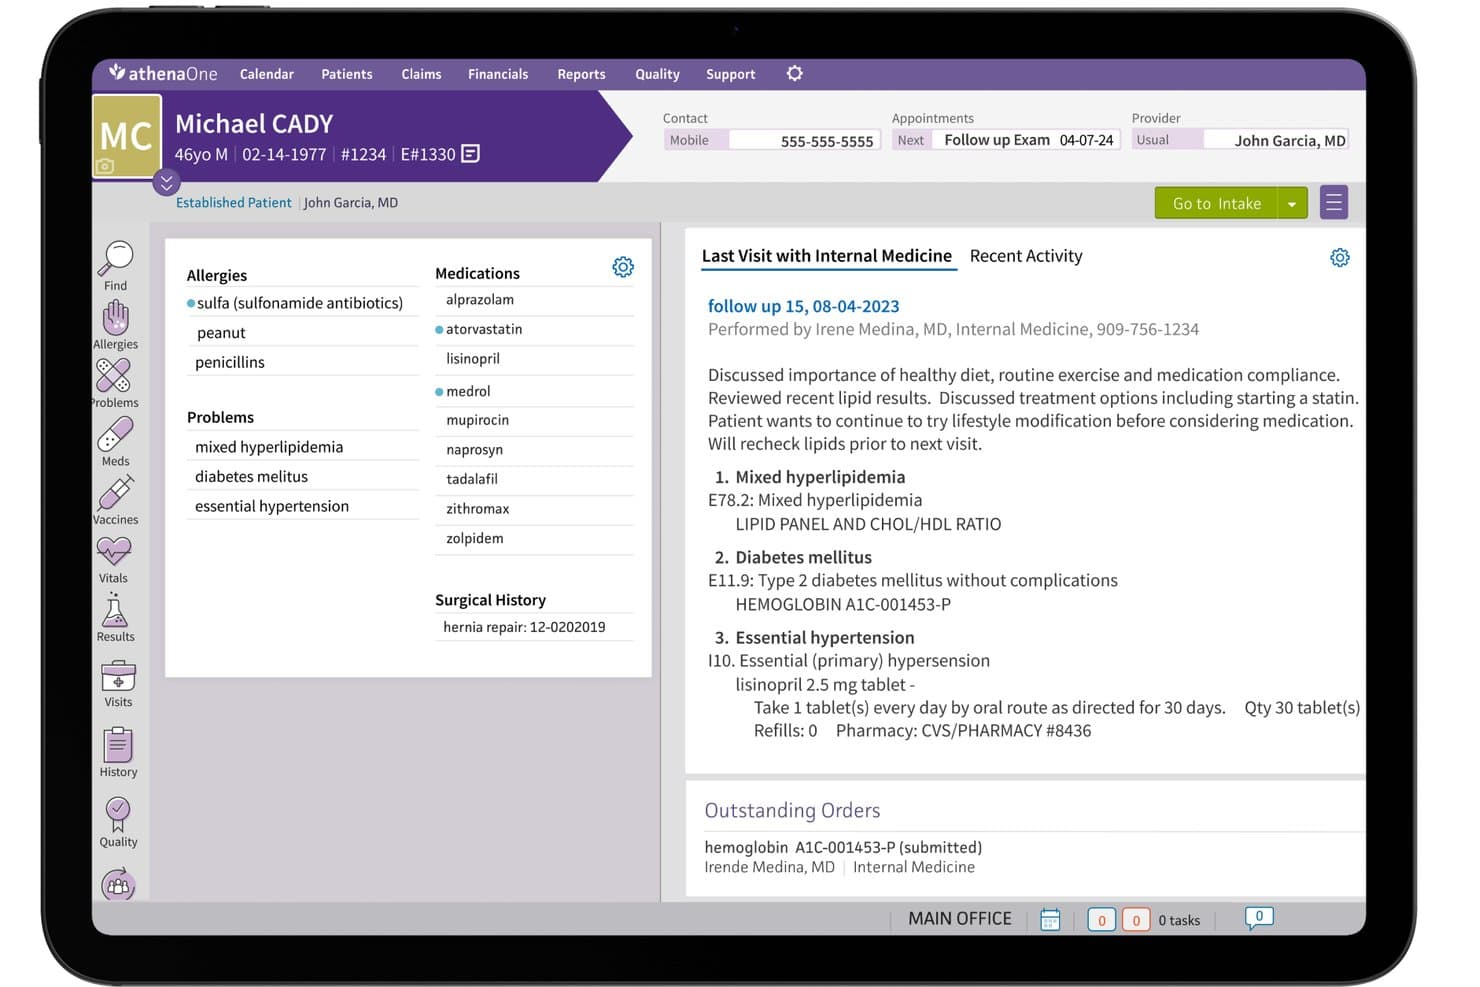Open the Calendar menu

pos(267,74)
